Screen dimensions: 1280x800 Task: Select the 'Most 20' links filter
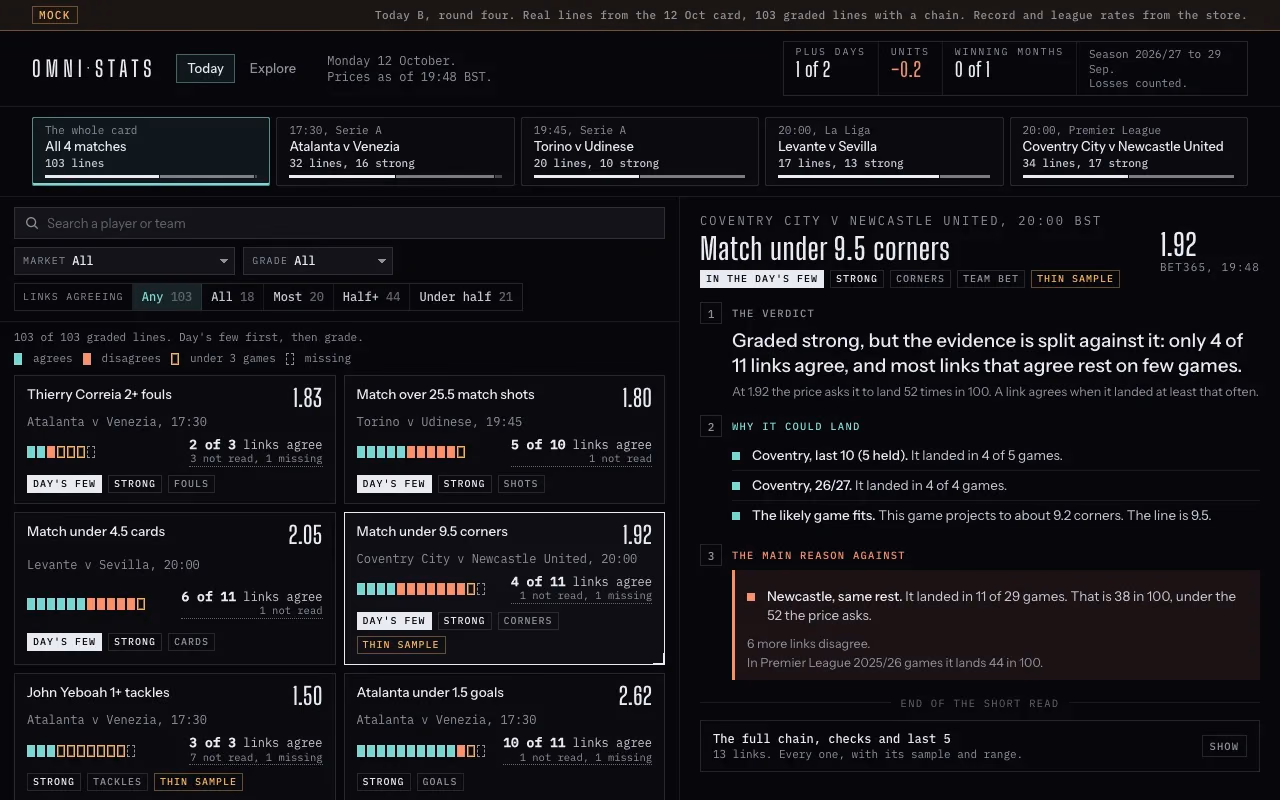[x=298, y=297]
